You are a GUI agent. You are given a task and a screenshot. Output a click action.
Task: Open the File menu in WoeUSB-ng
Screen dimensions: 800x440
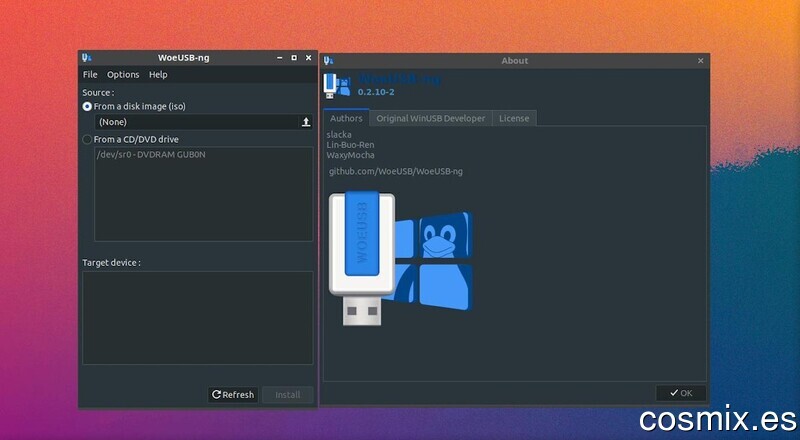point(90,75)
